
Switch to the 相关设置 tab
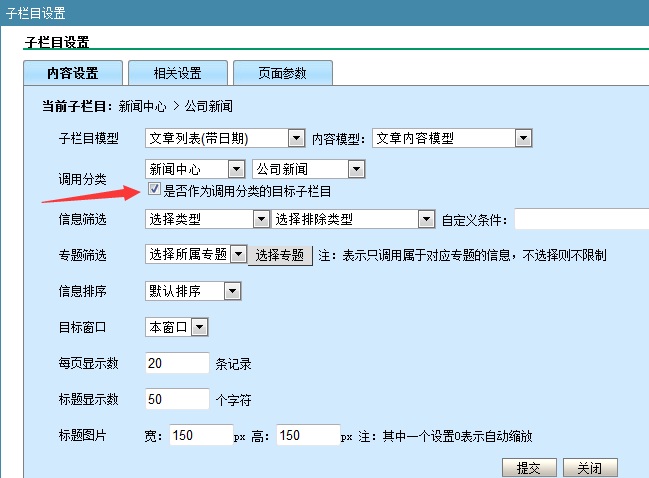177,74
